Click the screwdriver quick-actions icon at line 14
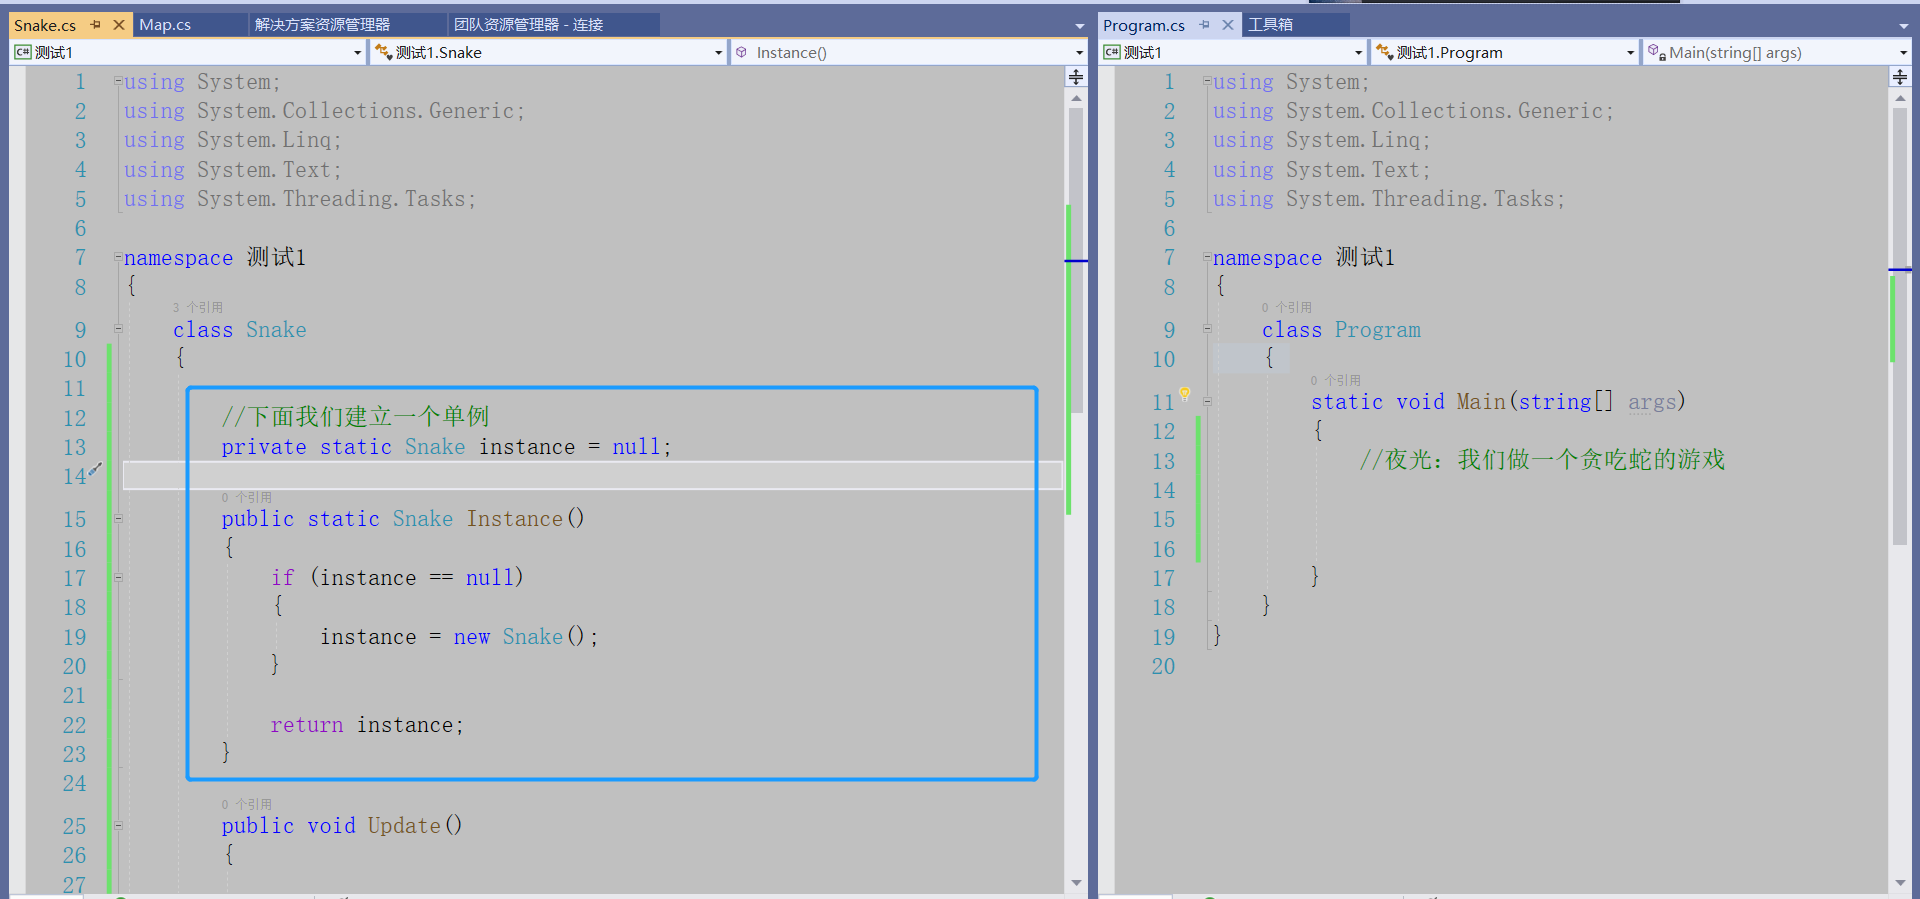Viewport: 1920px width, 899px height. point(96,469)
